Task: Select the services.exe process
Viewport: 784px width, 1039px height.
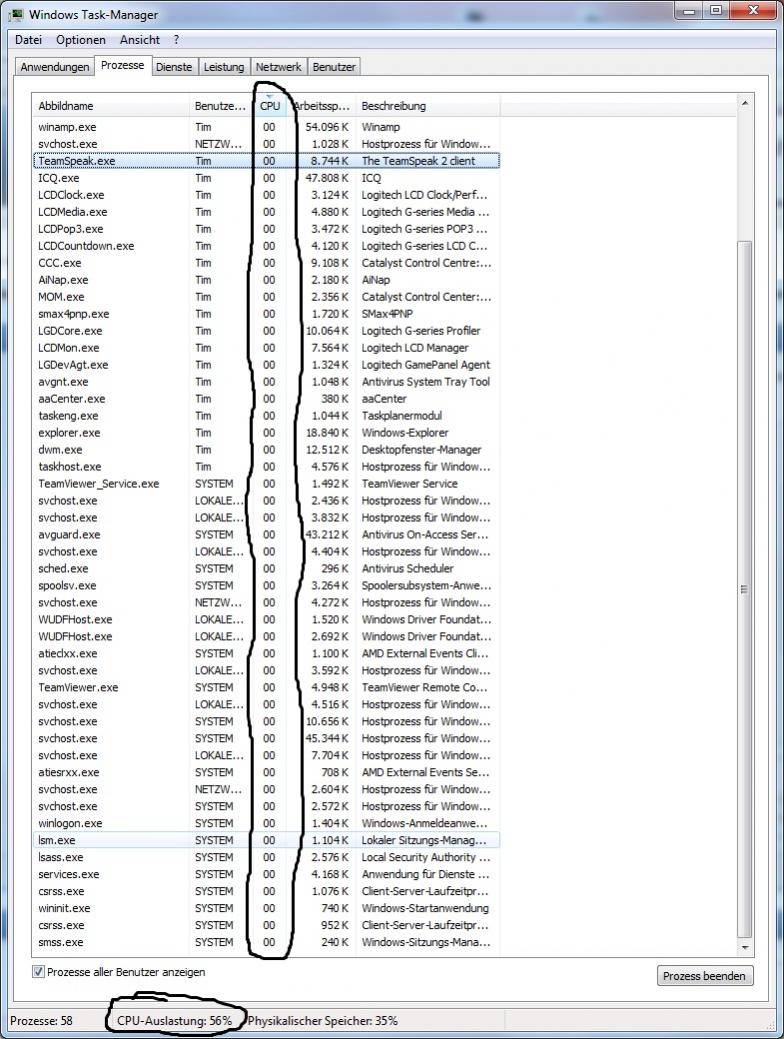Action: tap(266, 875)
